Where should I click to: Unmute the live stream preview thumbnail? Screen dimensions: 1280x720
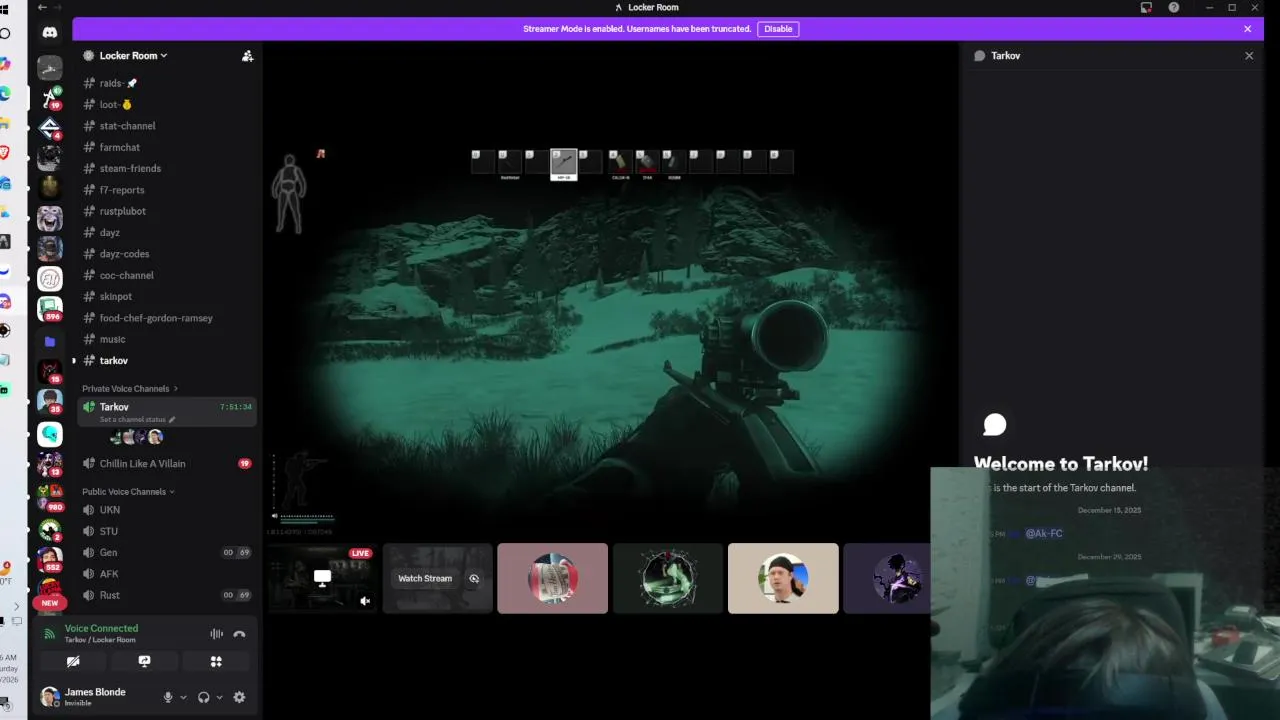[365, 601]
